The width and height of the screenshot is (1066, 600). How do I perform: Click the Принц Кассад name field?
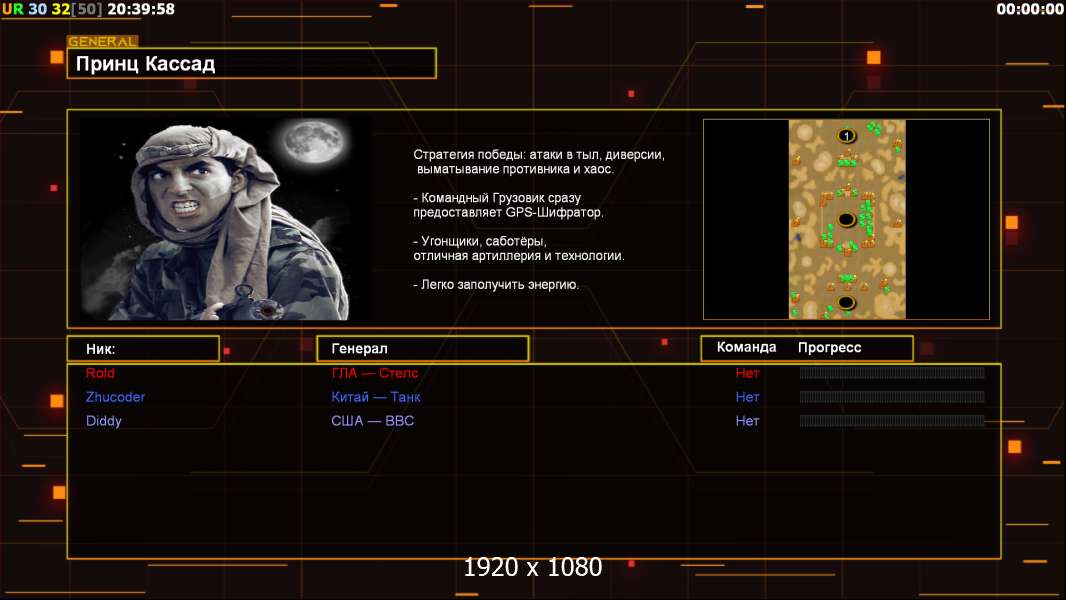click(252, 63)
